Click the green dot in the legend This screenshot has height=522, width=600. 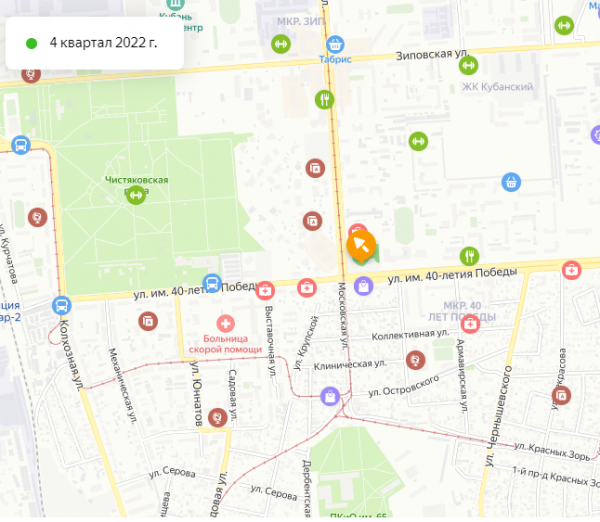pyautogui.click(x=31, y=44)
